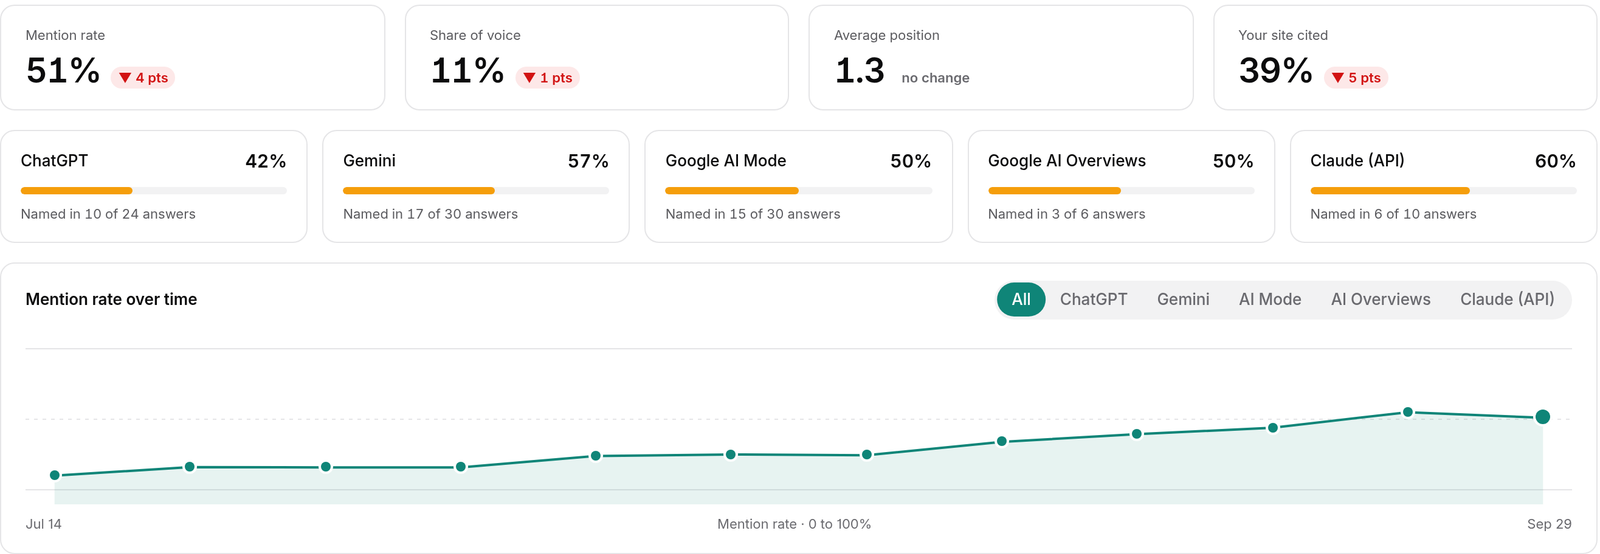Image resolution: width=1600 pixels, height=554 pixels.
Task: Click the first data point on Jul 14
Action: coord(55,475)
